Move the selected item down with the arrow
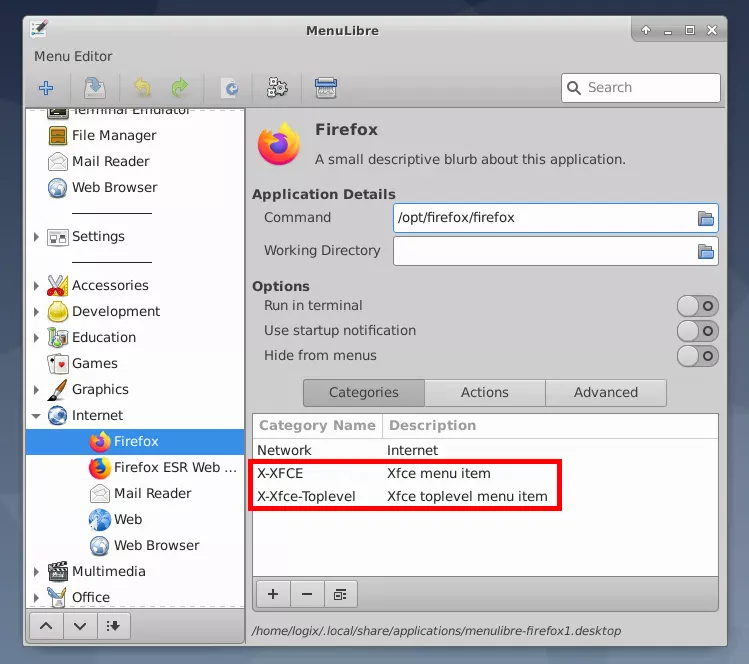The width and height of the screenshot is (749, 664). 80,626
